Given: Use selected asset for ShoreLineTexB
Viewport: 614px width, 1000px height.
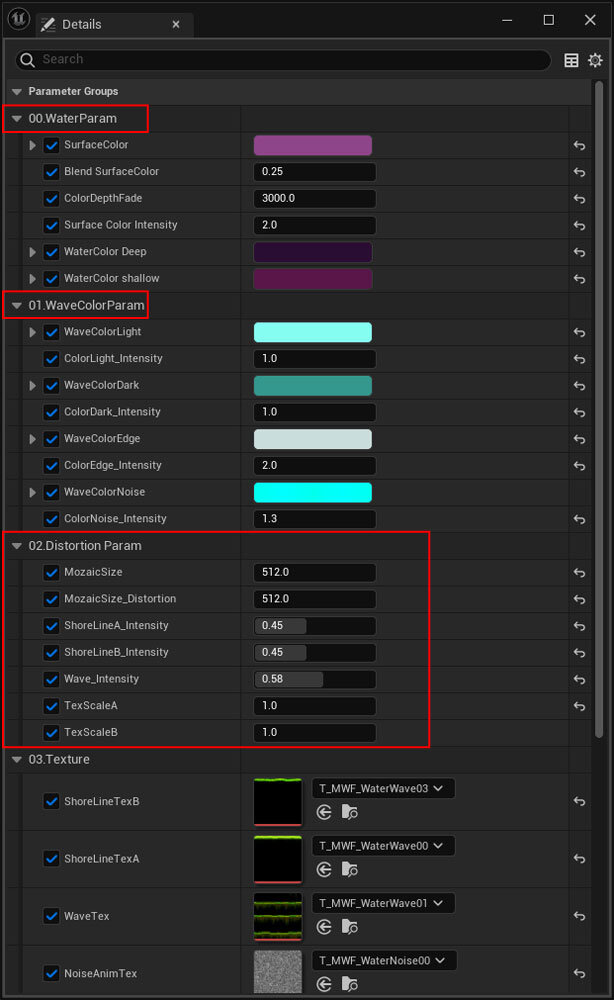Looking at the screenshot, I should 324,813.
